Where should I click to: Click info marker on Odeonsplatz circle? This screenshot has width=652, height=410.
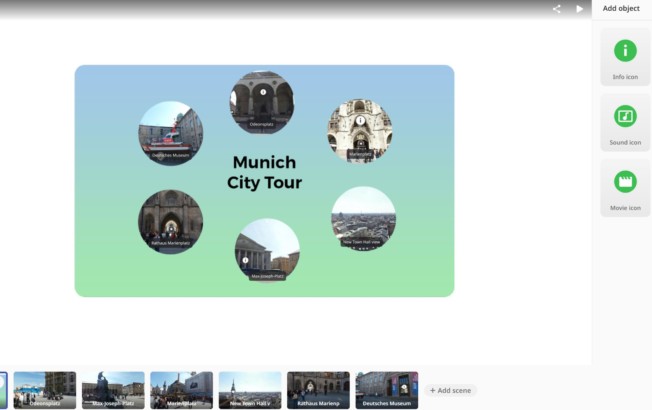click(263, 92)
